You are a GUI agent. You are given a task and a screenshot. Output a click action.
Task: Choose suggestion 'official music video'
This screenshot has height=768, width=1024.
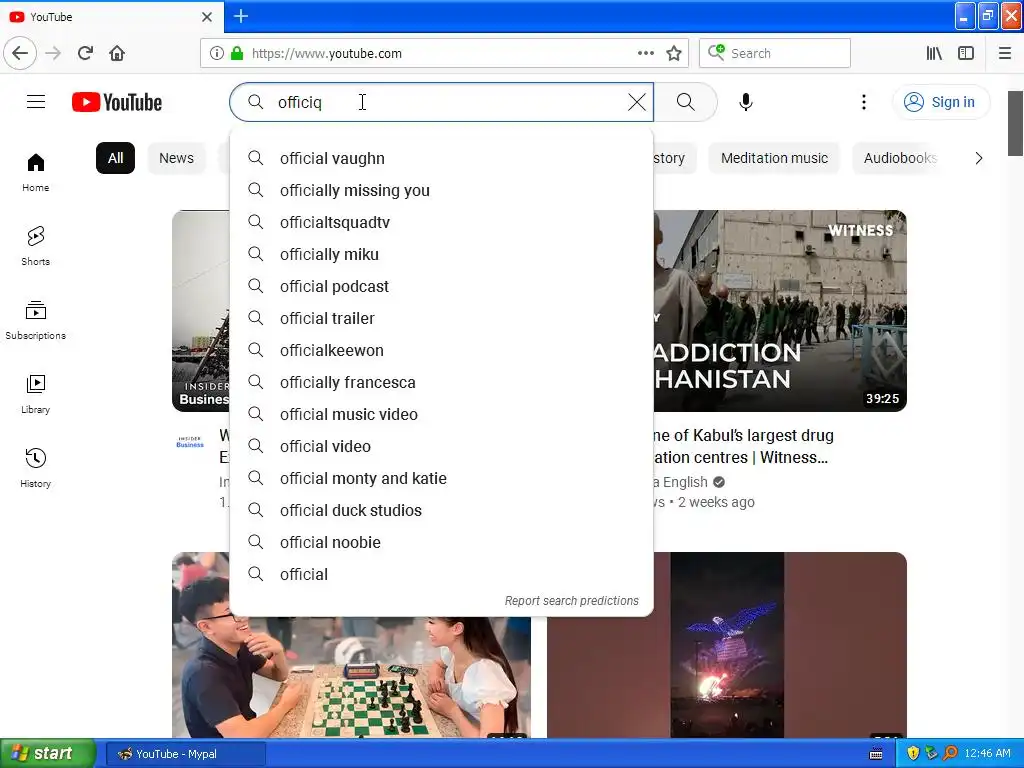click(x=441, y=414)
